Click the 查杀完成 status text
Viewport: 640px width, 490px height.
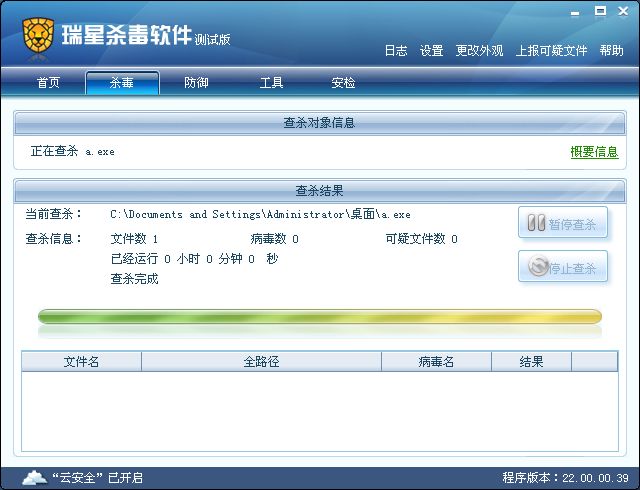(x=134, y=279)
